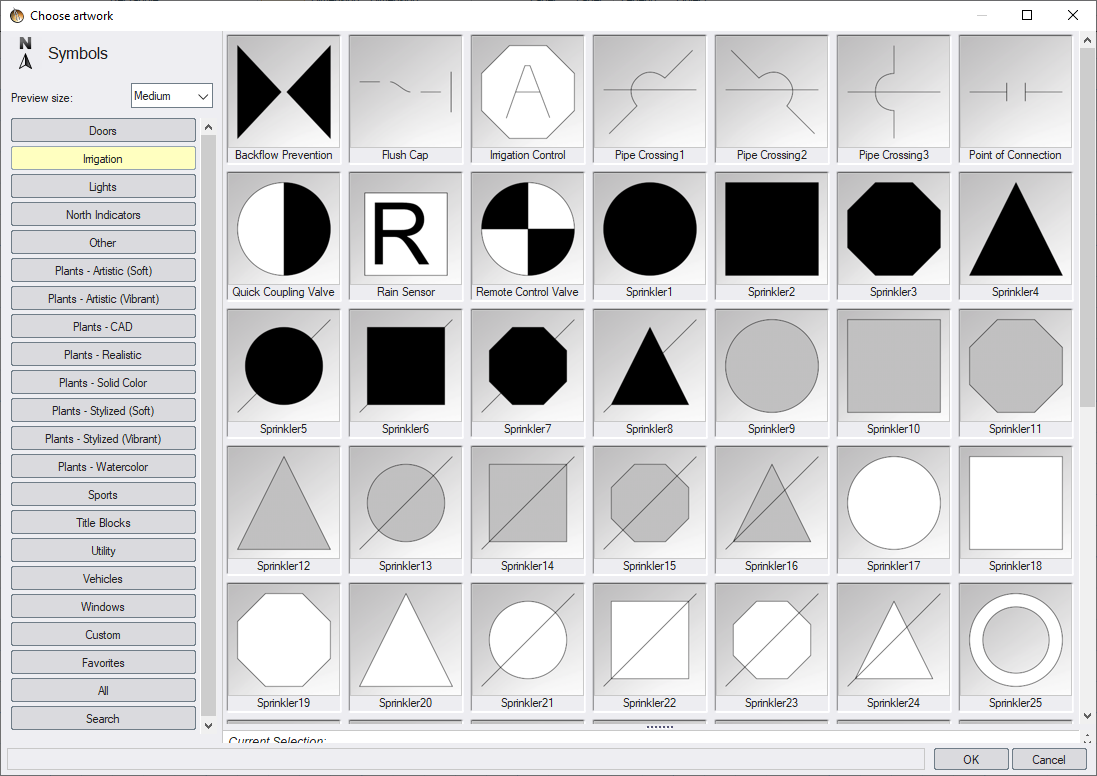1097x776 pixels.
Task: Show the Title Blocks category
Action: tap(103, 523)
